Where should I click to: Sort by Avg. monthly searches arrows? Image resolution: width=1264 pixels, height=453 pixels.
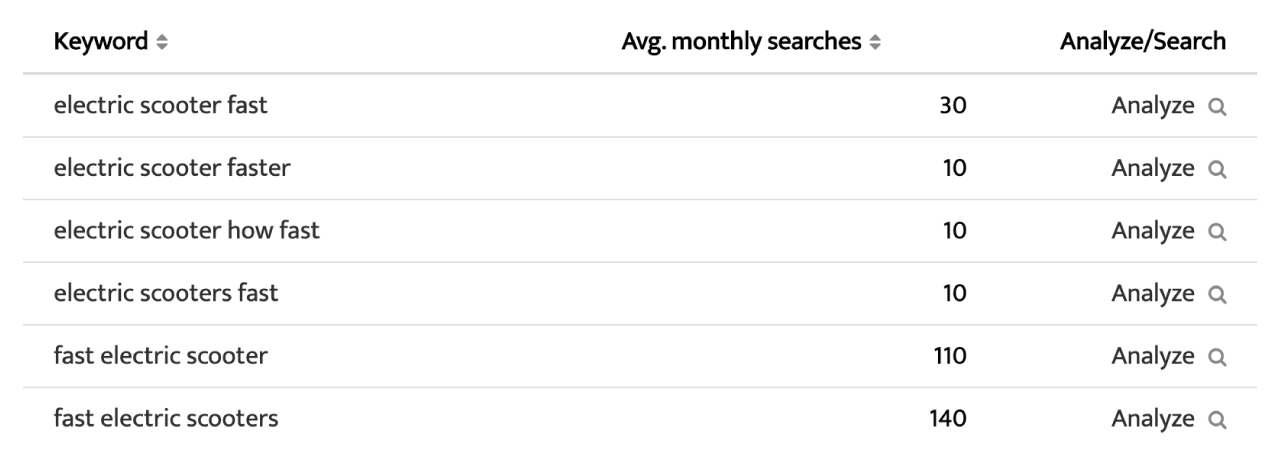pyautogui.click(x=876, y=43)
